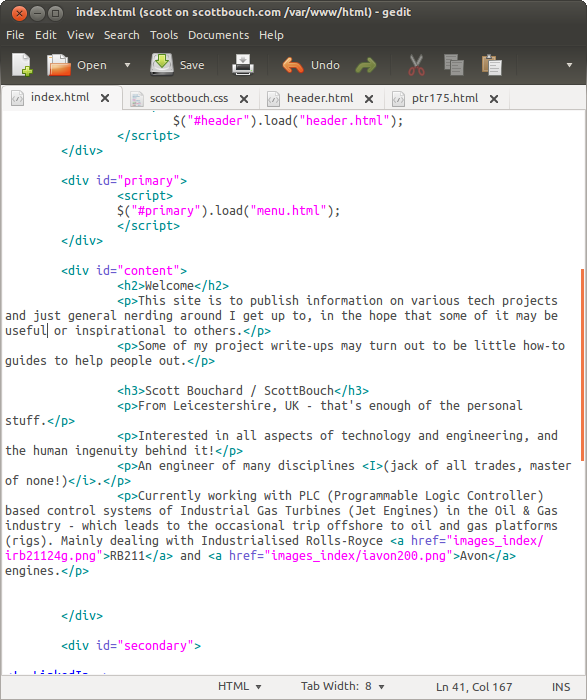Click the scottbouch.css tab file icon
The image size is (587, 700).
point(137,99)
